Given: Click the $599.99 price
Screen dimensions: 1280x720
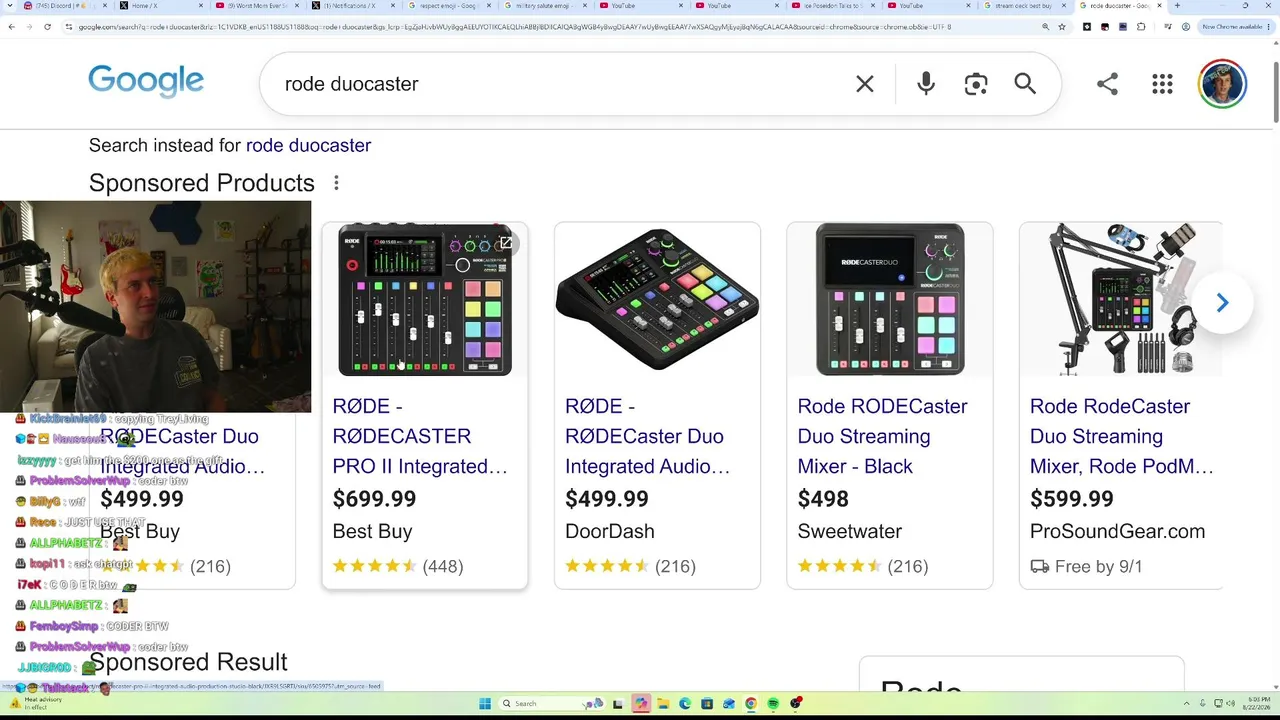Looking at the screenshot, I should 1071,498.
